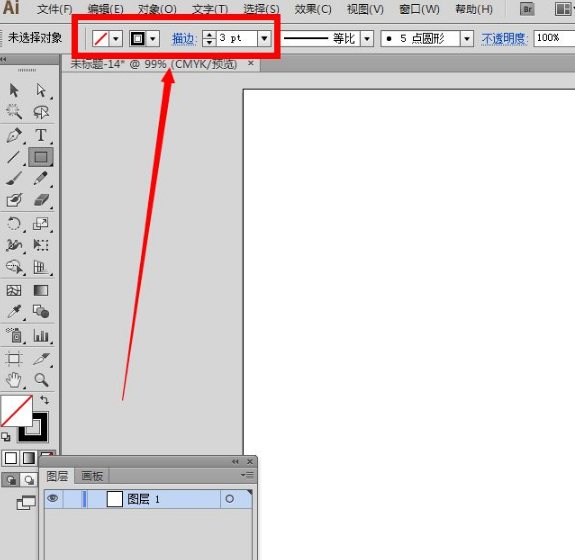Select the Perspective Grid tool
The image size is (575, 560).
(x=41, y=267)
